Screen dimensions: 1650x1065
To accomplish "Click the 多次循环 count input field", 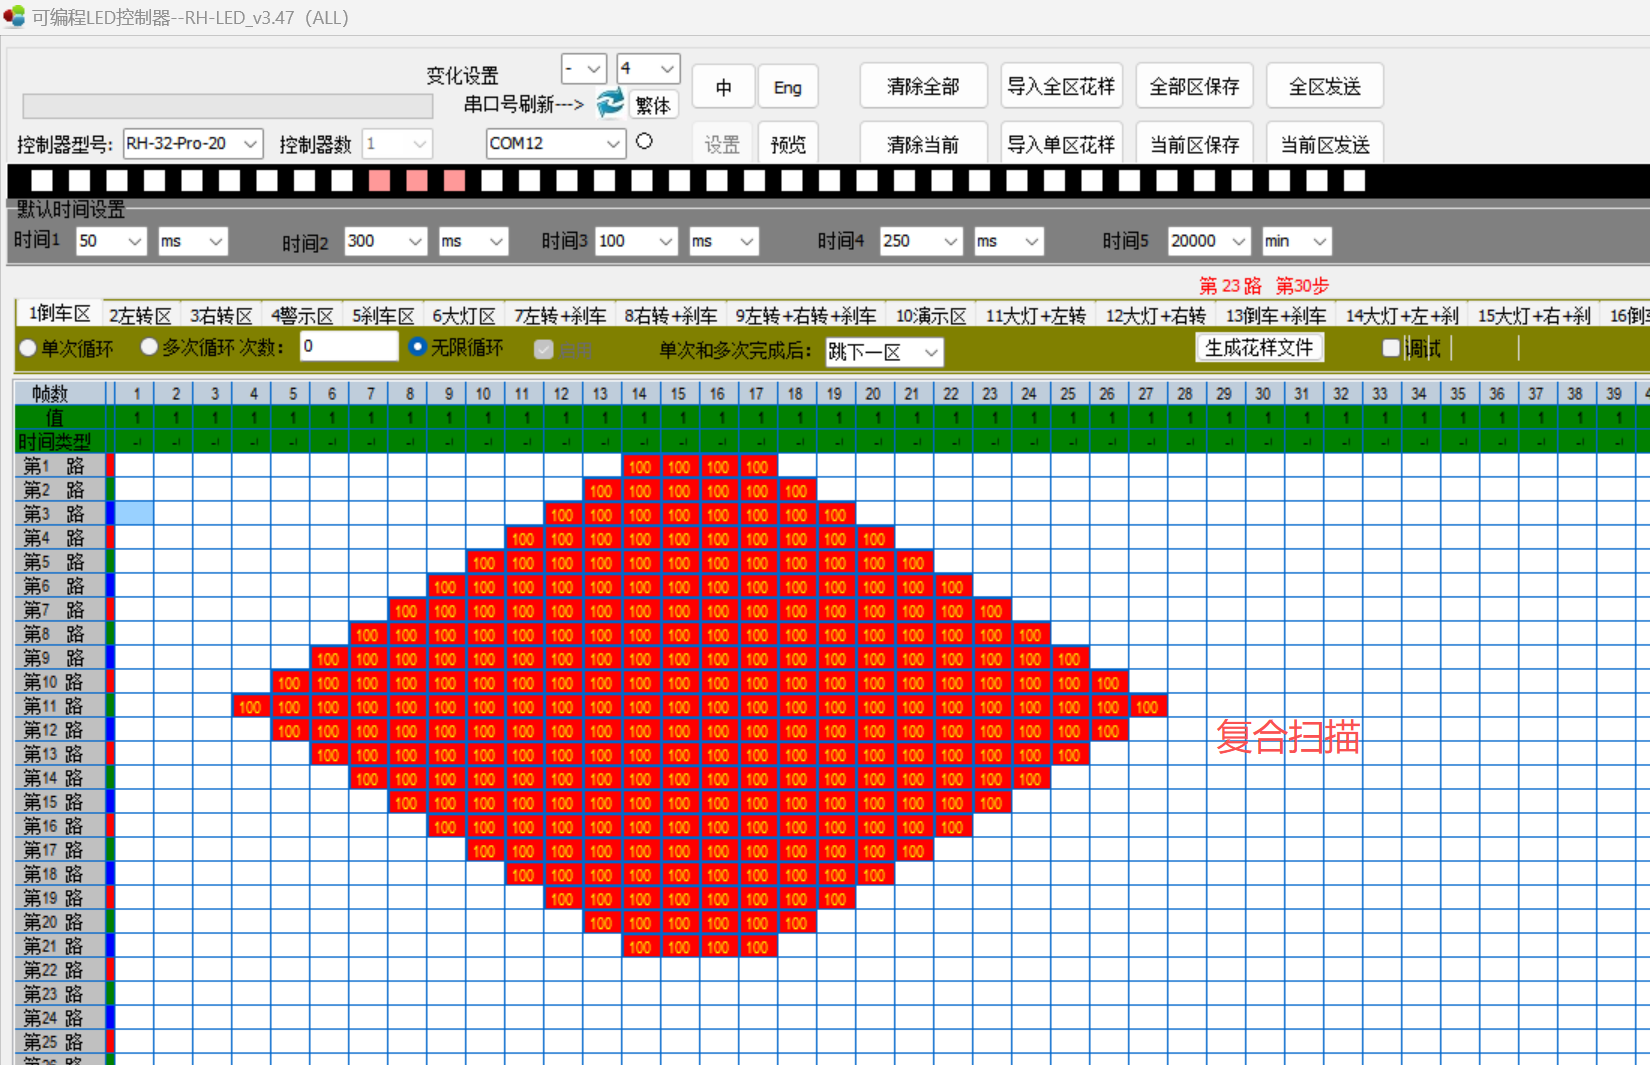I will click(348, 346).
